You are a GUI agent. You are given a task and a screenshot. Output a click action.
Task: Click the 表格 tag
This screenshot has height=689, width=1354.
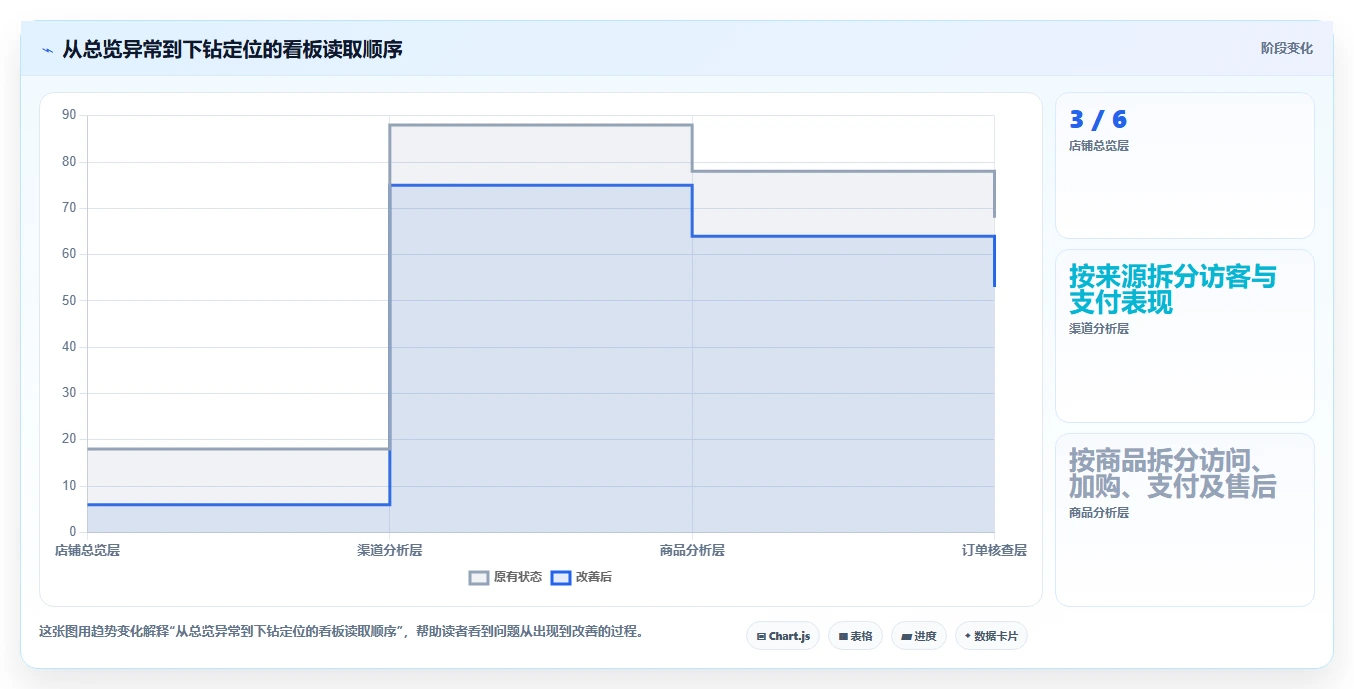[855, 636]
